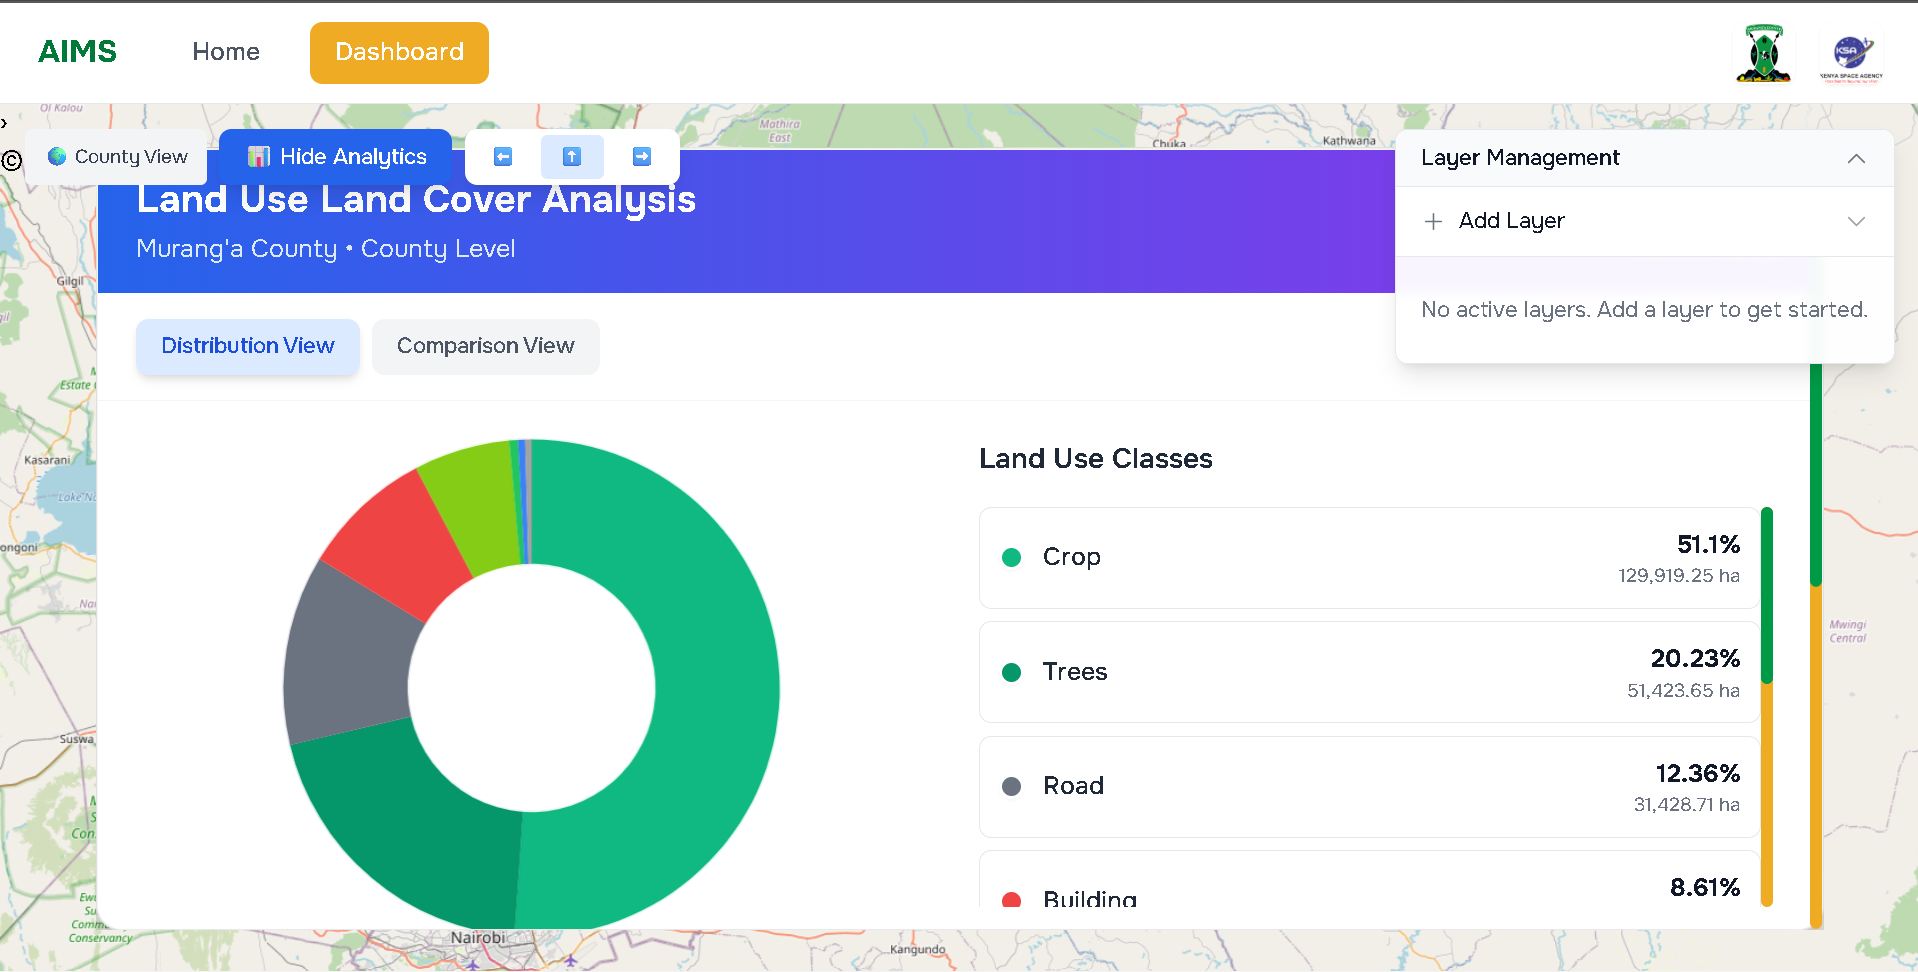This screenshot has width=1918, height=972.
Task: Click the AIMS logo text
Action: pyautogui.click(x=77, y=51)
